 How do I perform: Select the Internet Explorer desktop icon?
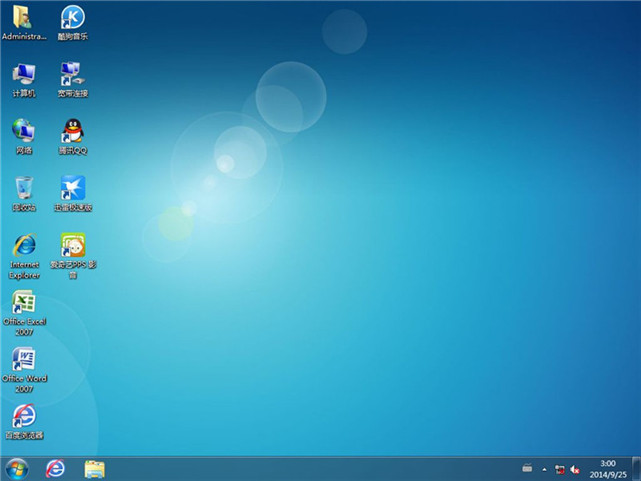point(24,256)
